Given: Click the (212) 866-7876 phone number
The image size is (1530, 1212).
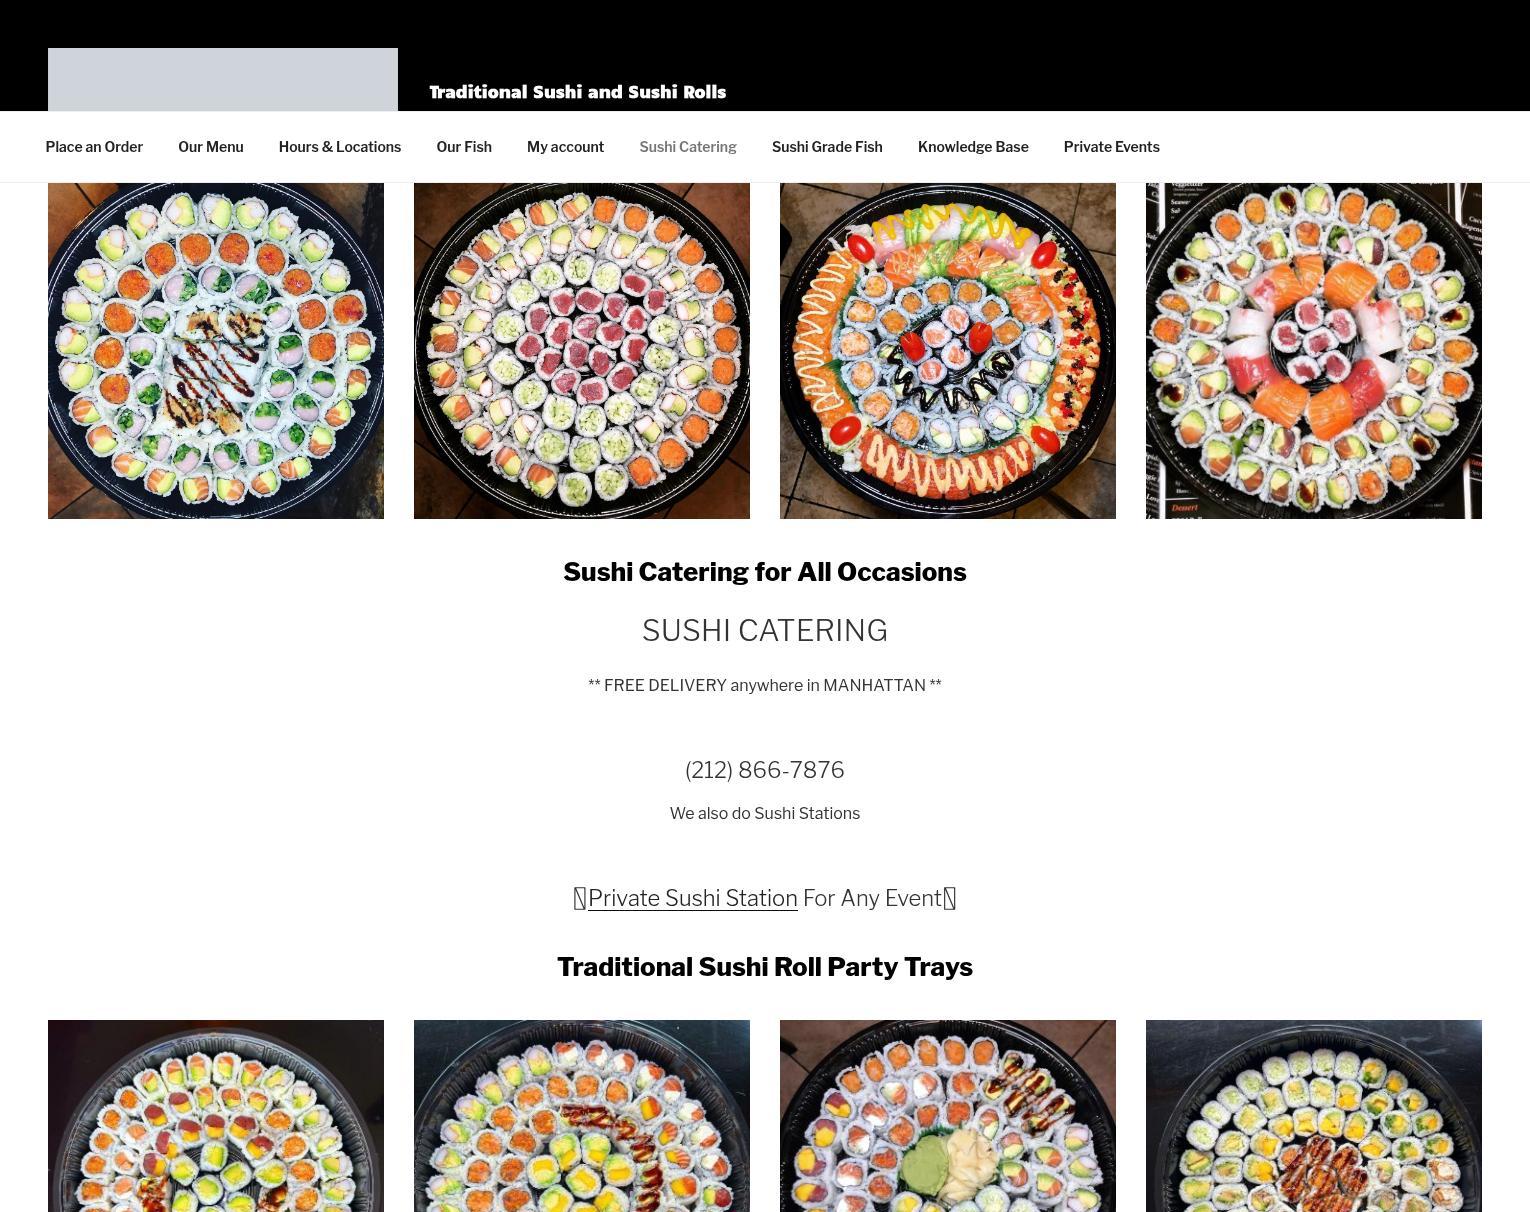Looking at the screenshot, I should coord(765,770).
